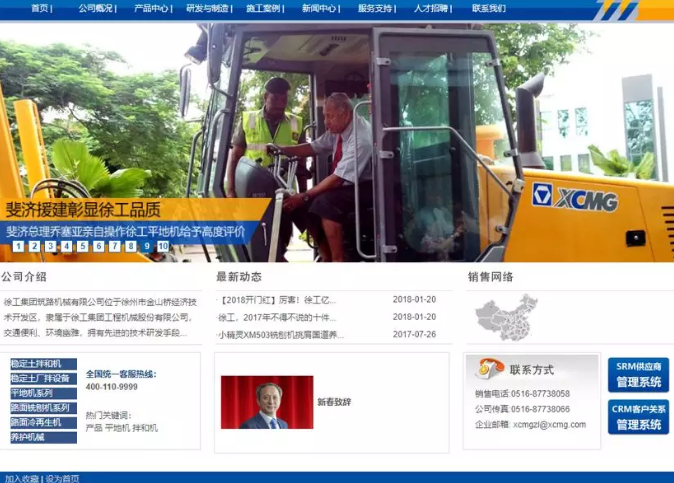Open news item 【2018开门红】厉害！徐工亿...
The height and width of the screenshot is (483, 674).
(277, 300)
